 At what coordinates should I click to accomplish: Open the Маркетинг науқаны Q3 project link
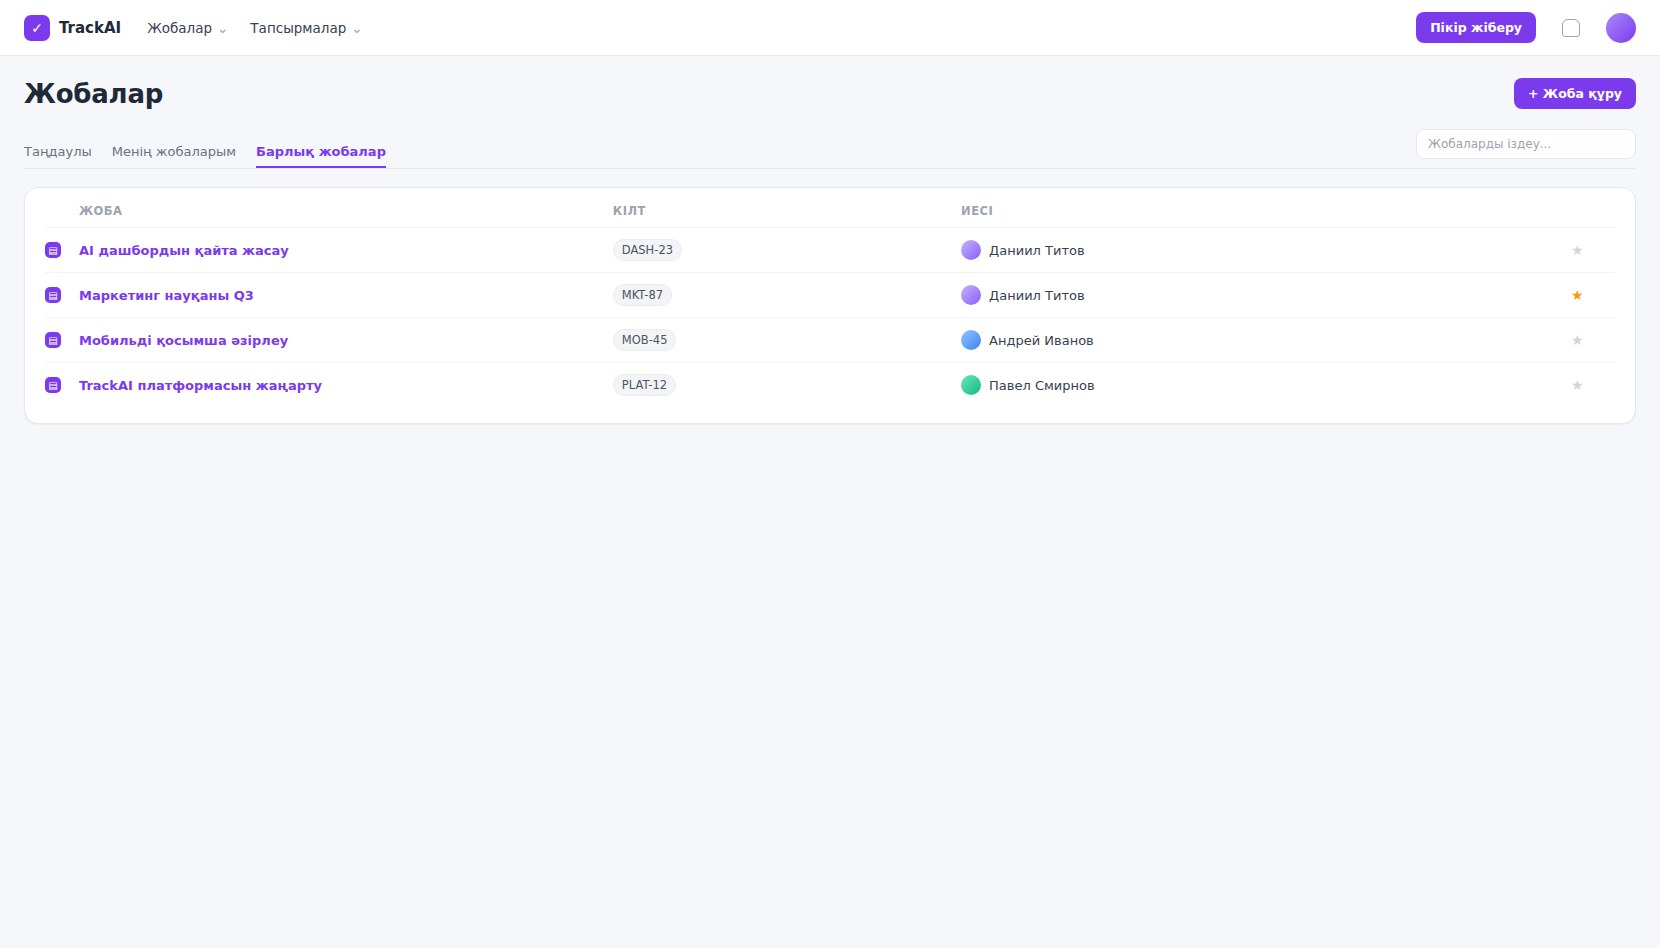point(166,295)
